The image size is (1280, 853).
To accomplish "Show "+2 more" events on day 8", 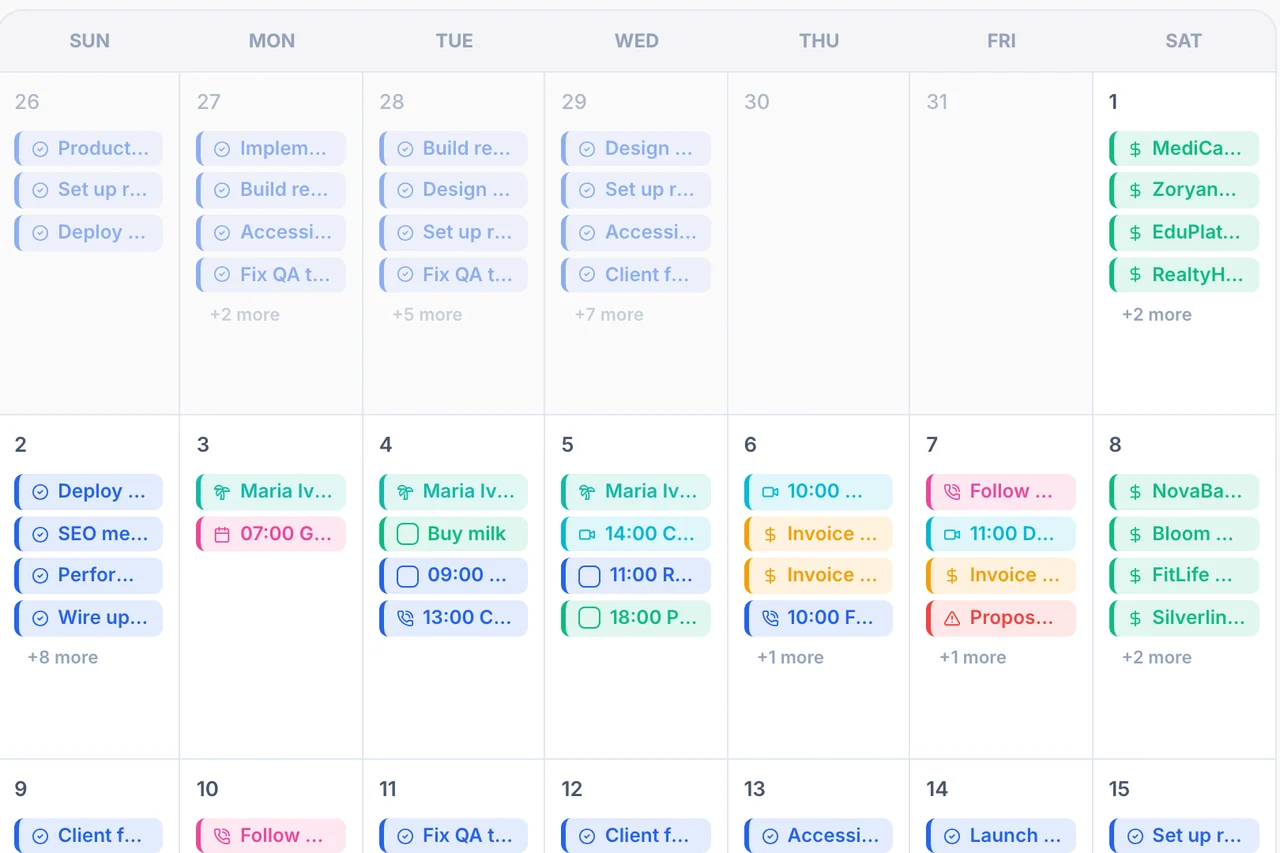I will 1157,658.
